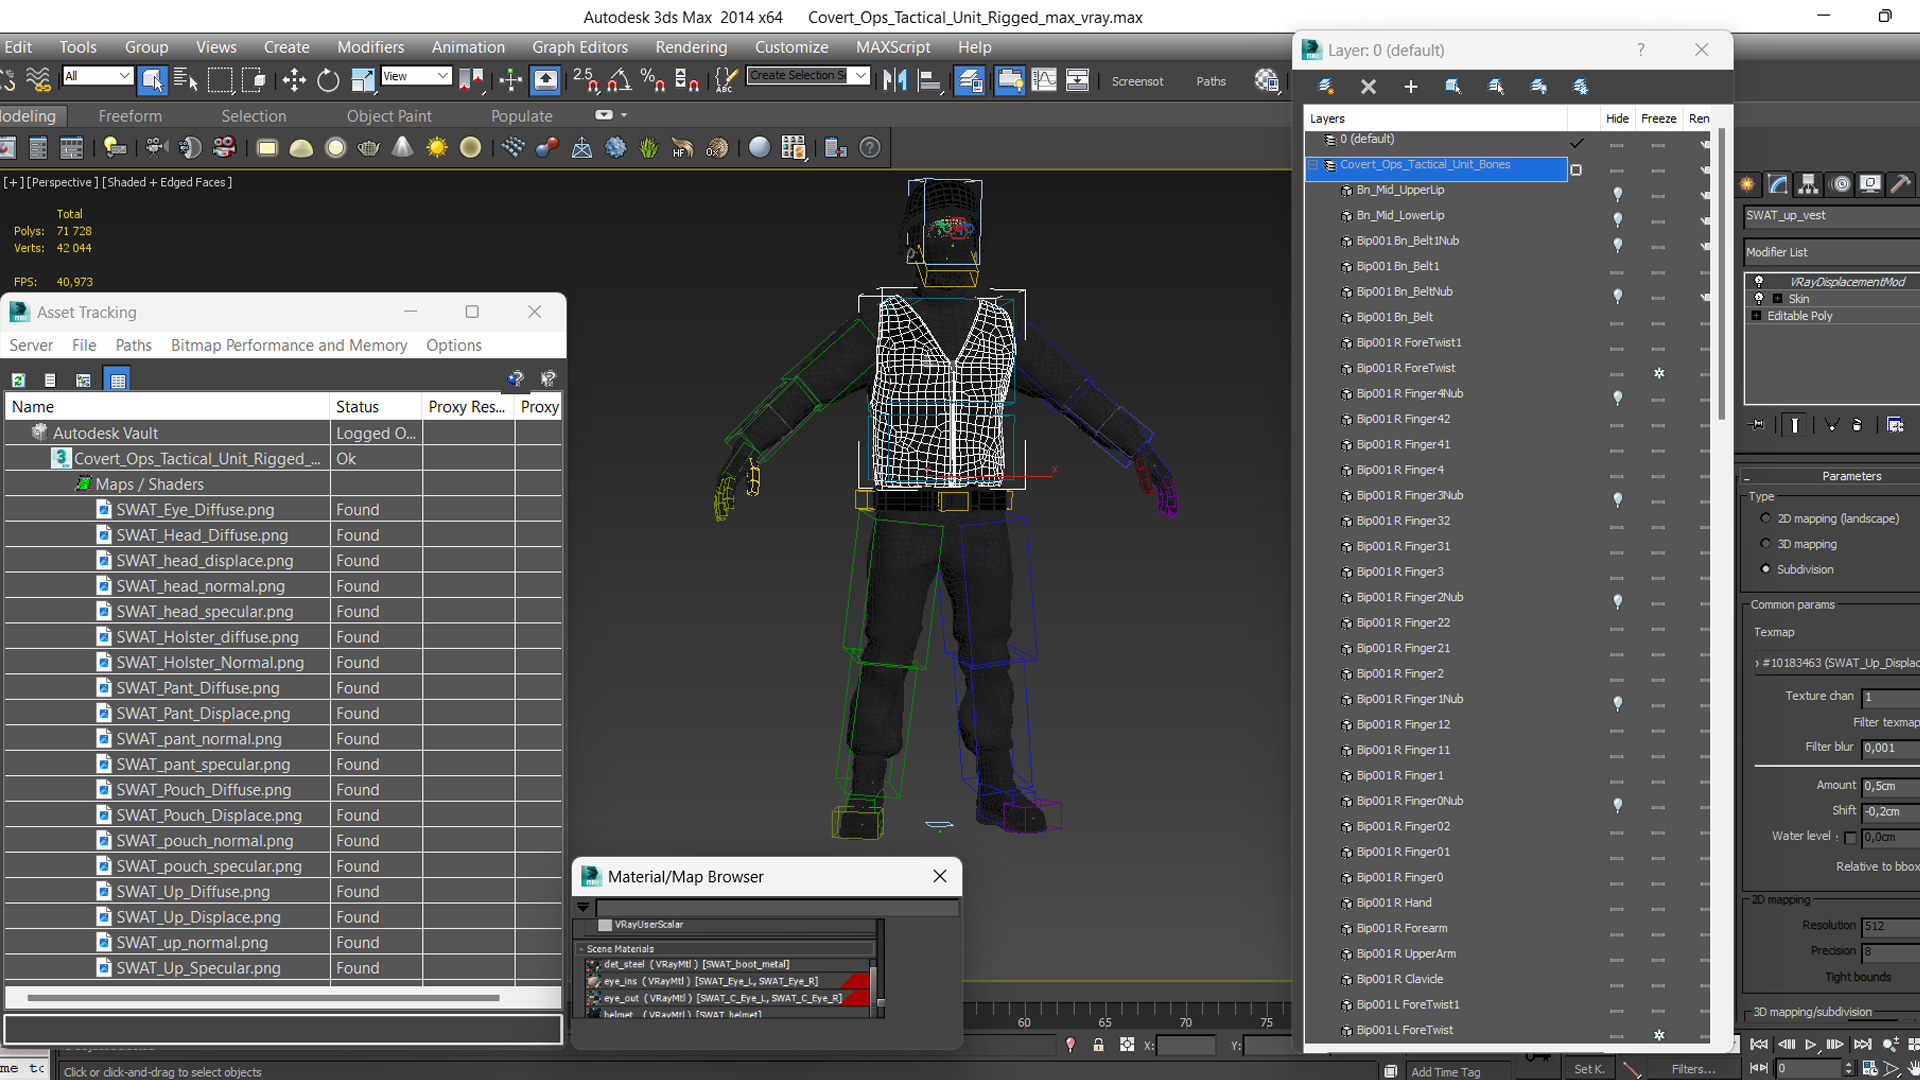Click horizontal scrollbar in Asset Tracking
This screenshot has width=1920, height=1080.
pos(263,998)
